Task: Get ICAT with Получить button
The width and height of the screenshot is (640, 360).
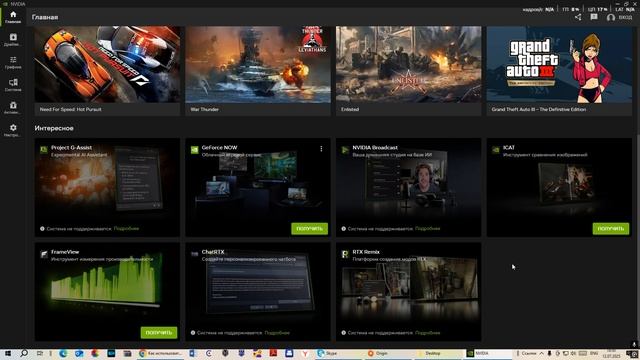Action: coord(611,229)
